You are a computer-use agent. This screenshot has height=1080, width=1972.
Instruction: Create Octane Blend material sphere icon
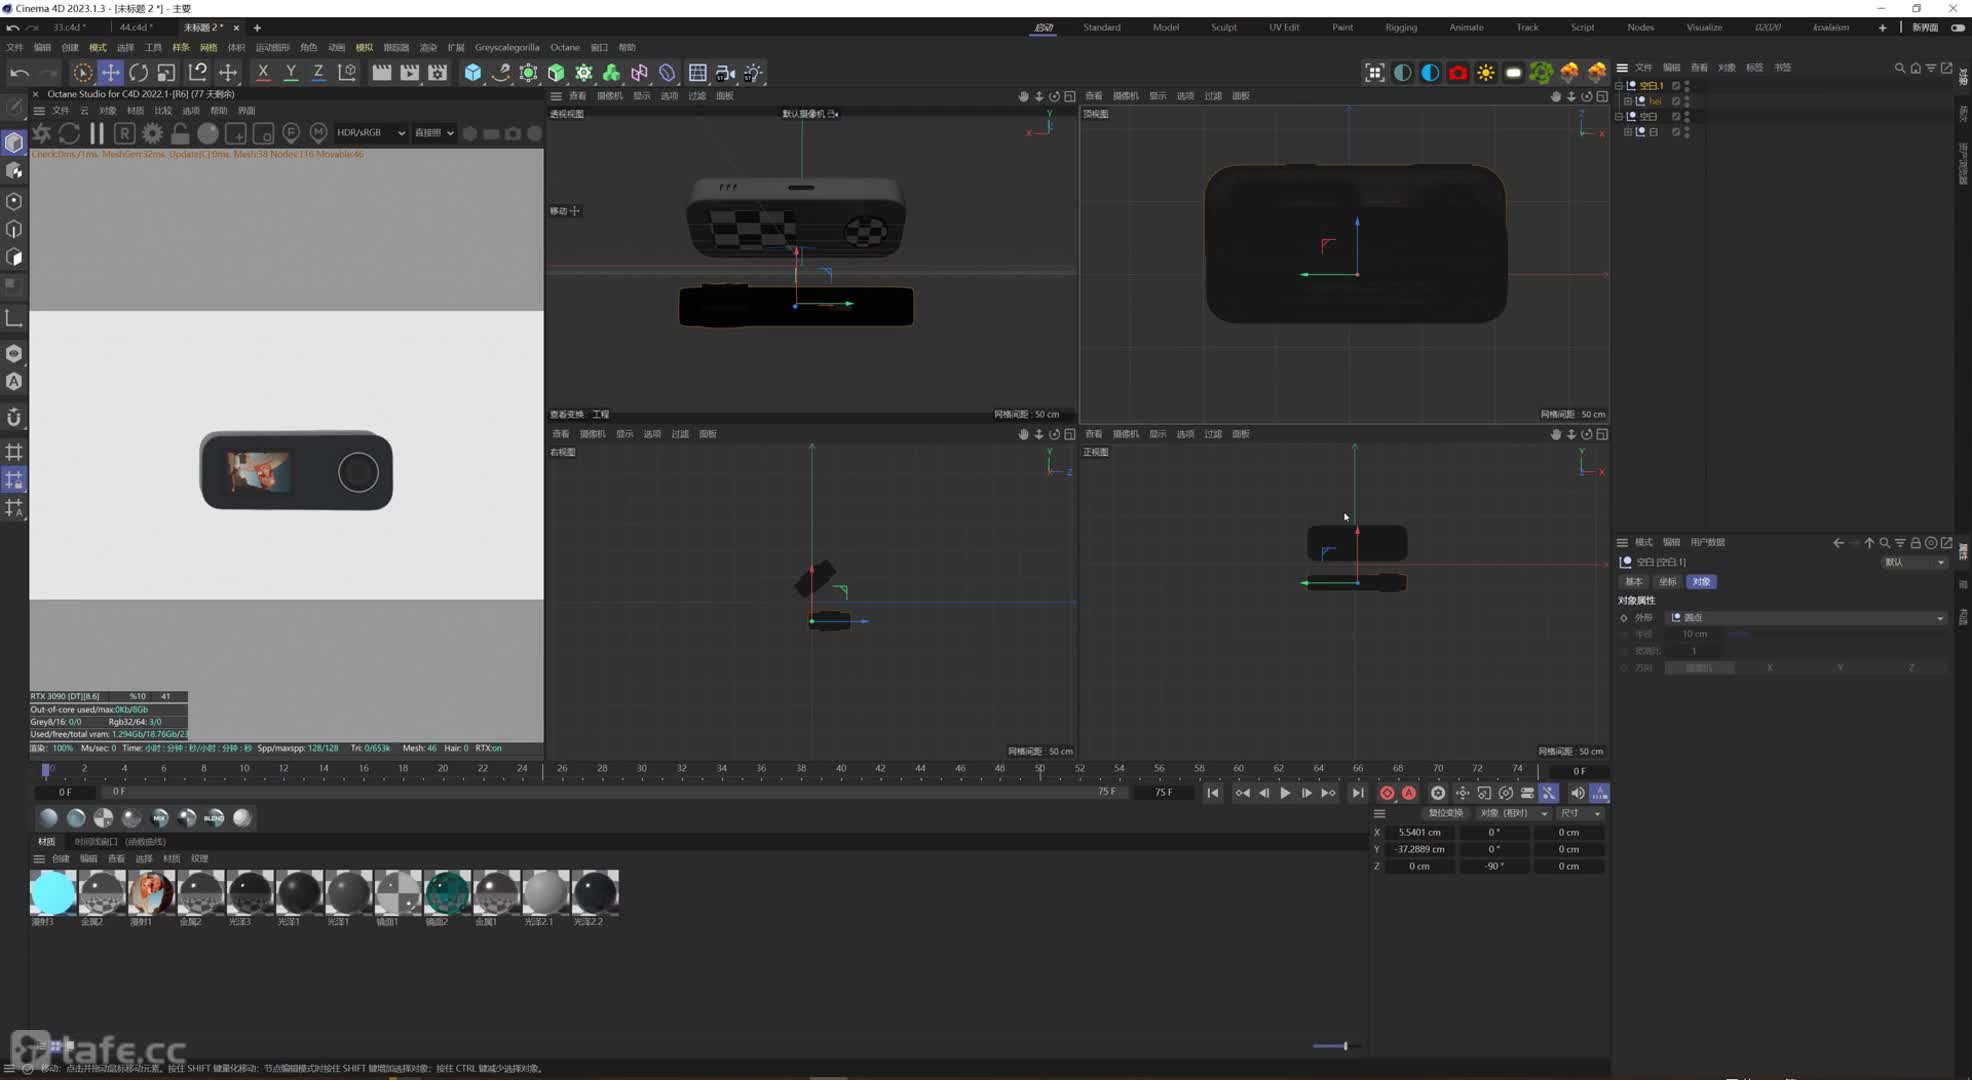point(214,818)
